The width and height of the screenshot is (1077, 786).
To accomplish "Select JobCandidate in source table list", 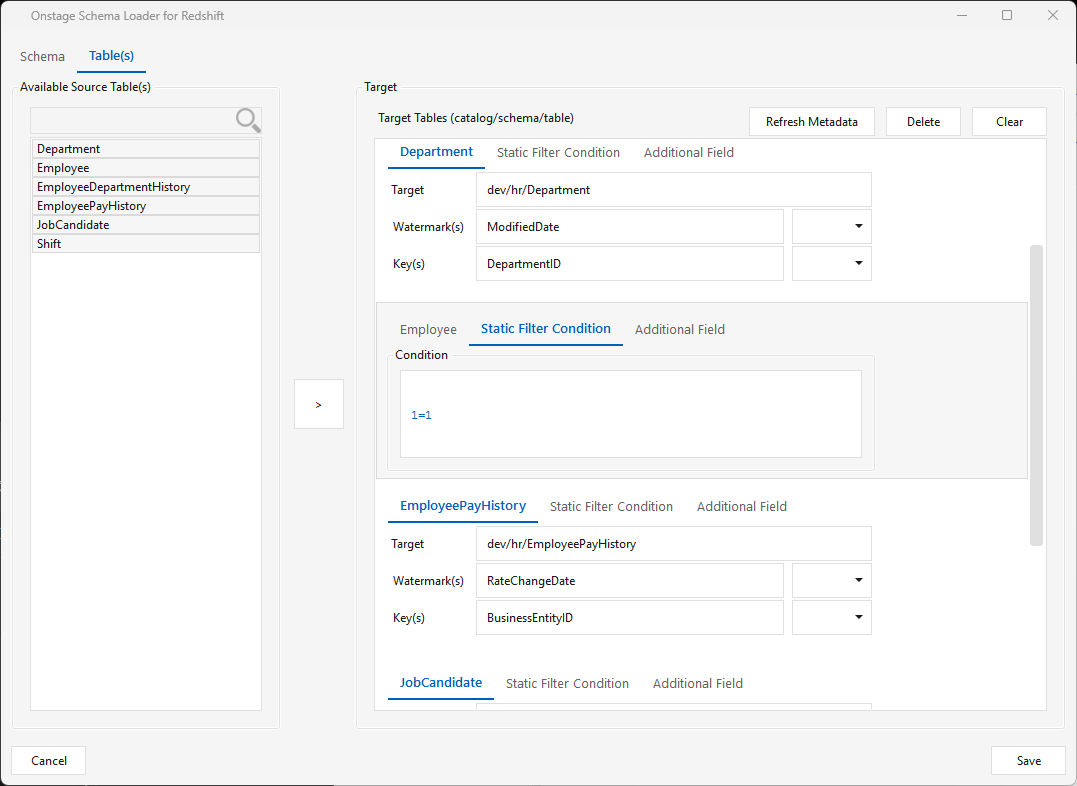I will tap(146, 225).
